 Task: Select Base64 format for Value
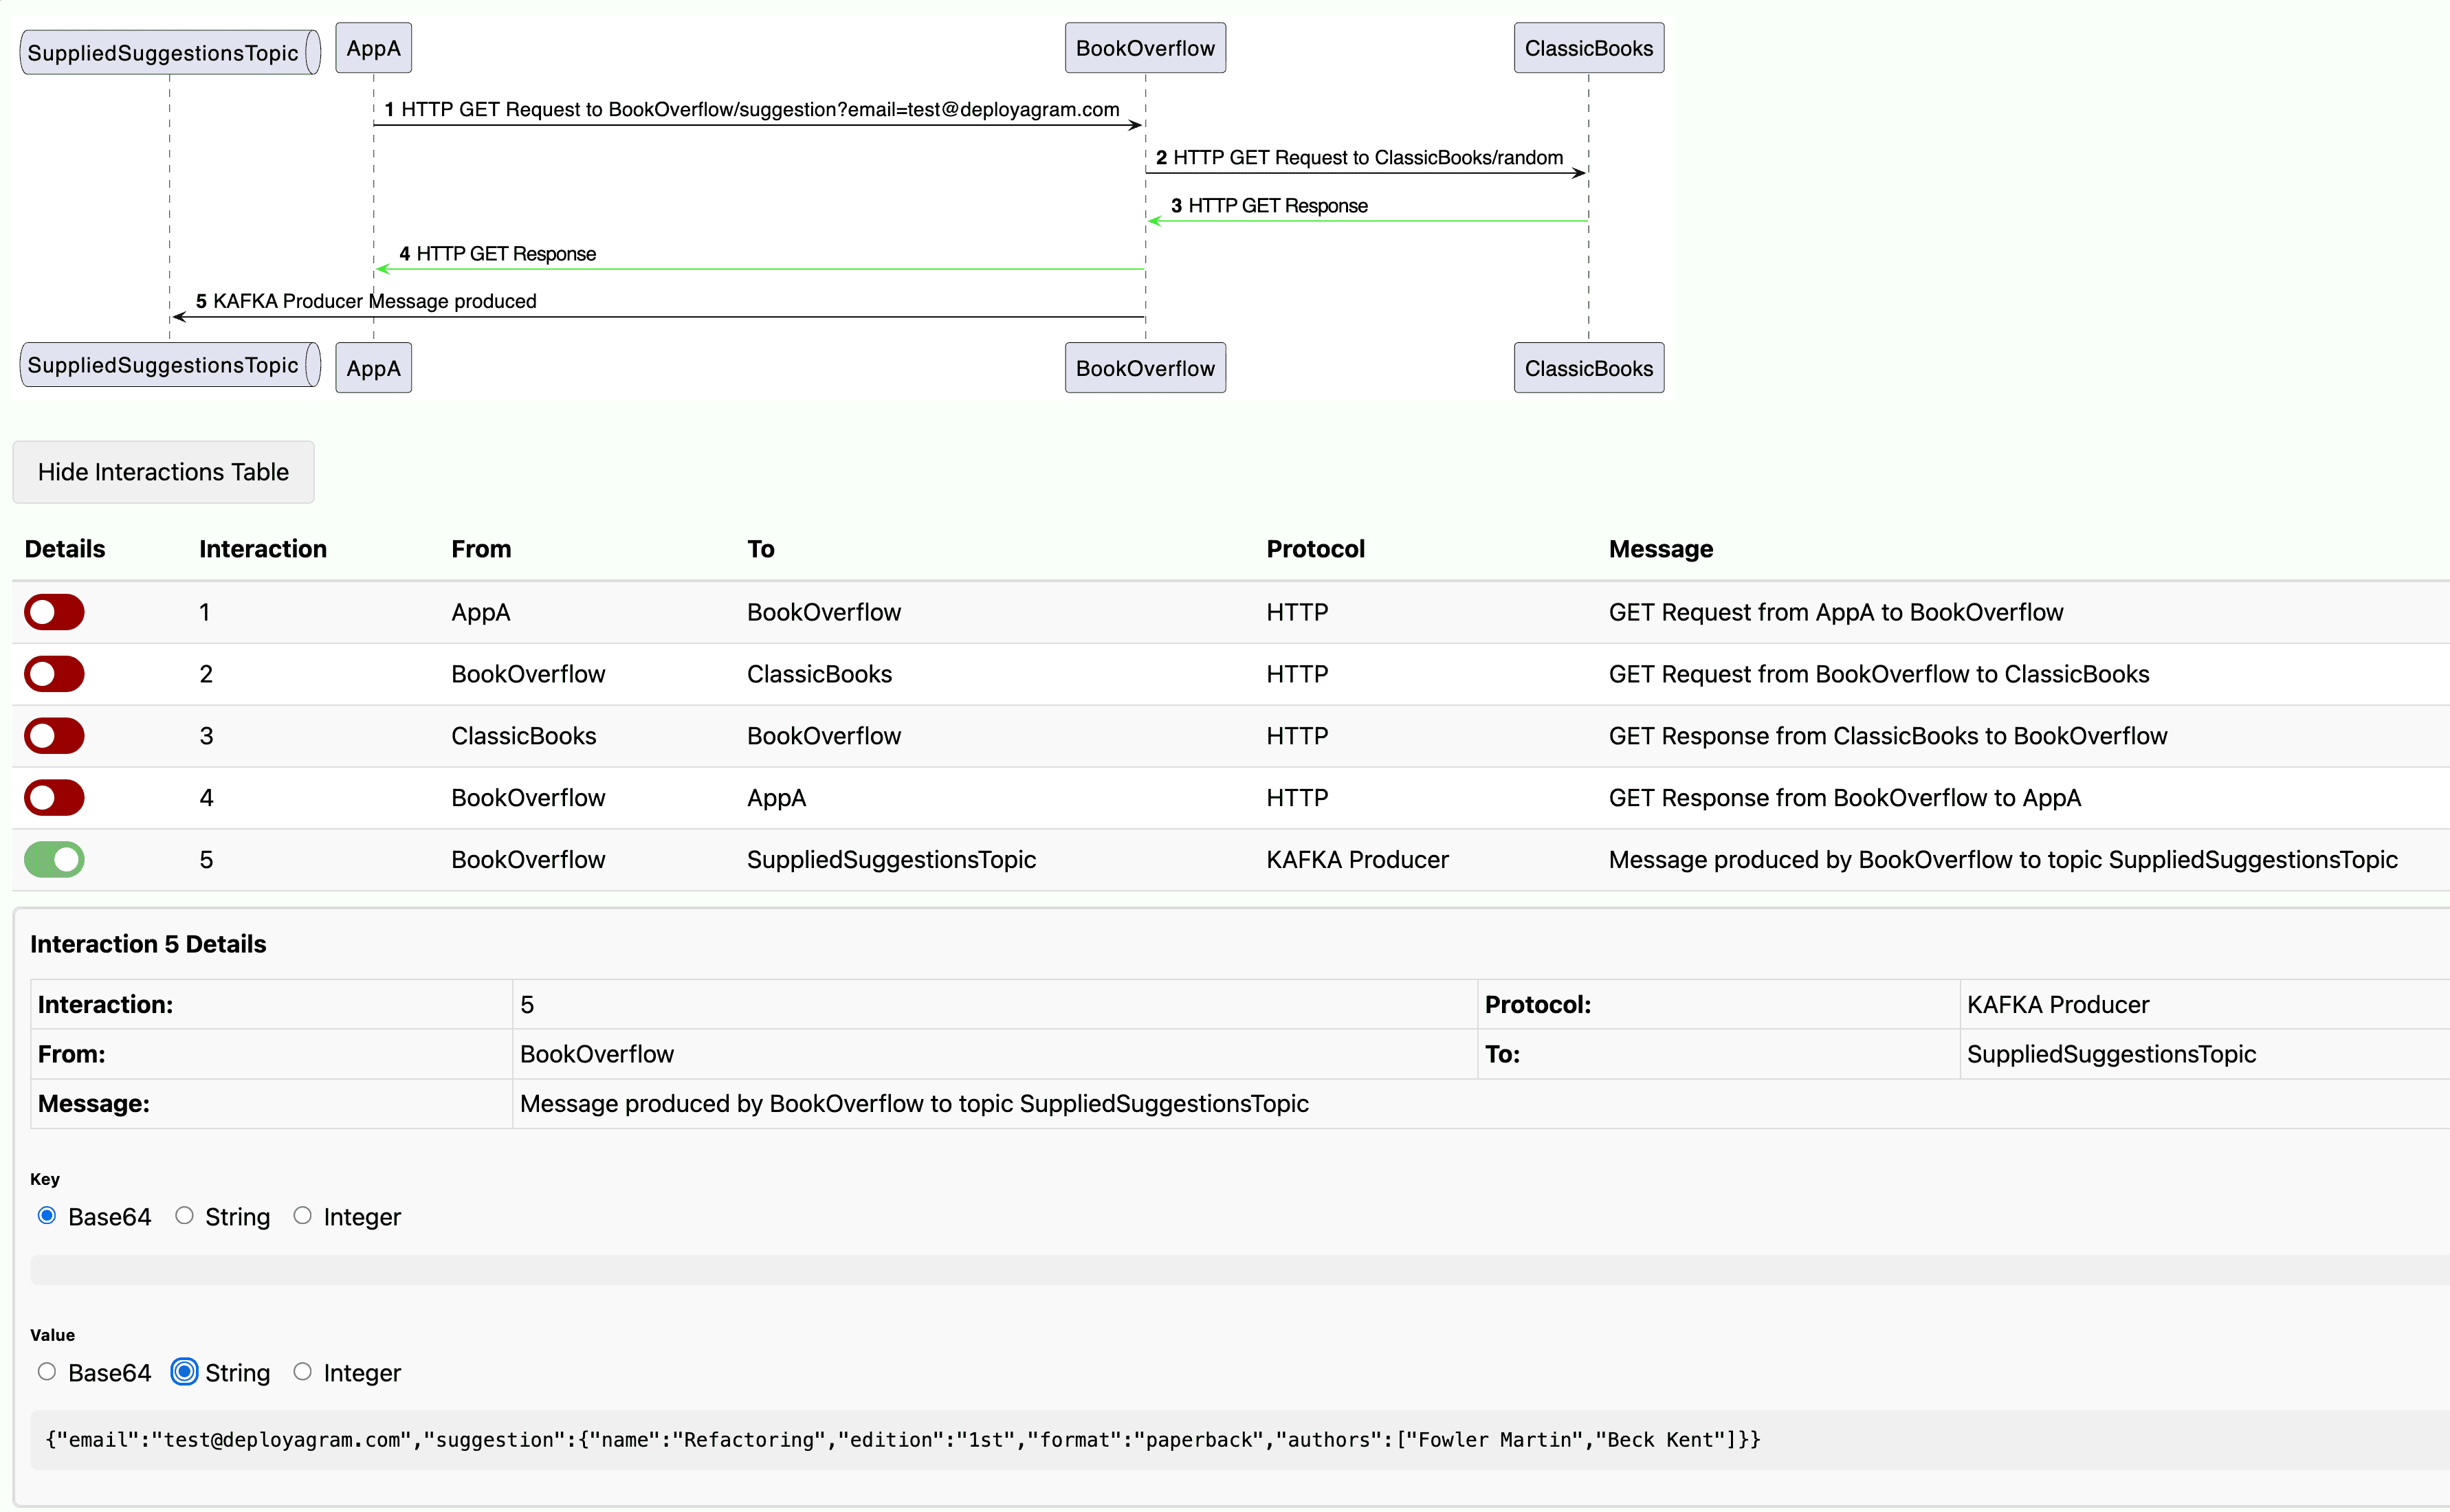pos(47,1372)
